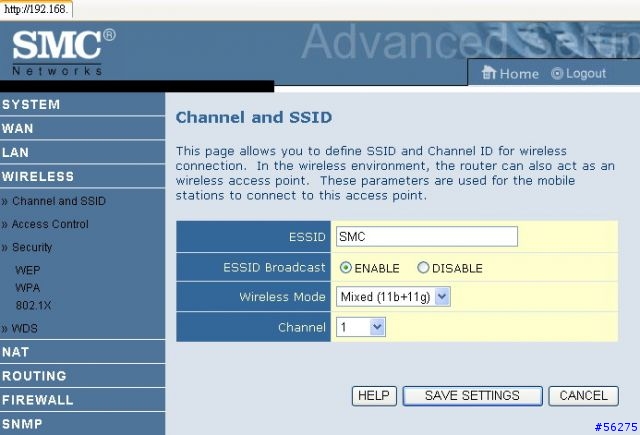This screenshot has width=640, height=435.
Task: Open the FIREWALL menu section
Action: [82, 400]
